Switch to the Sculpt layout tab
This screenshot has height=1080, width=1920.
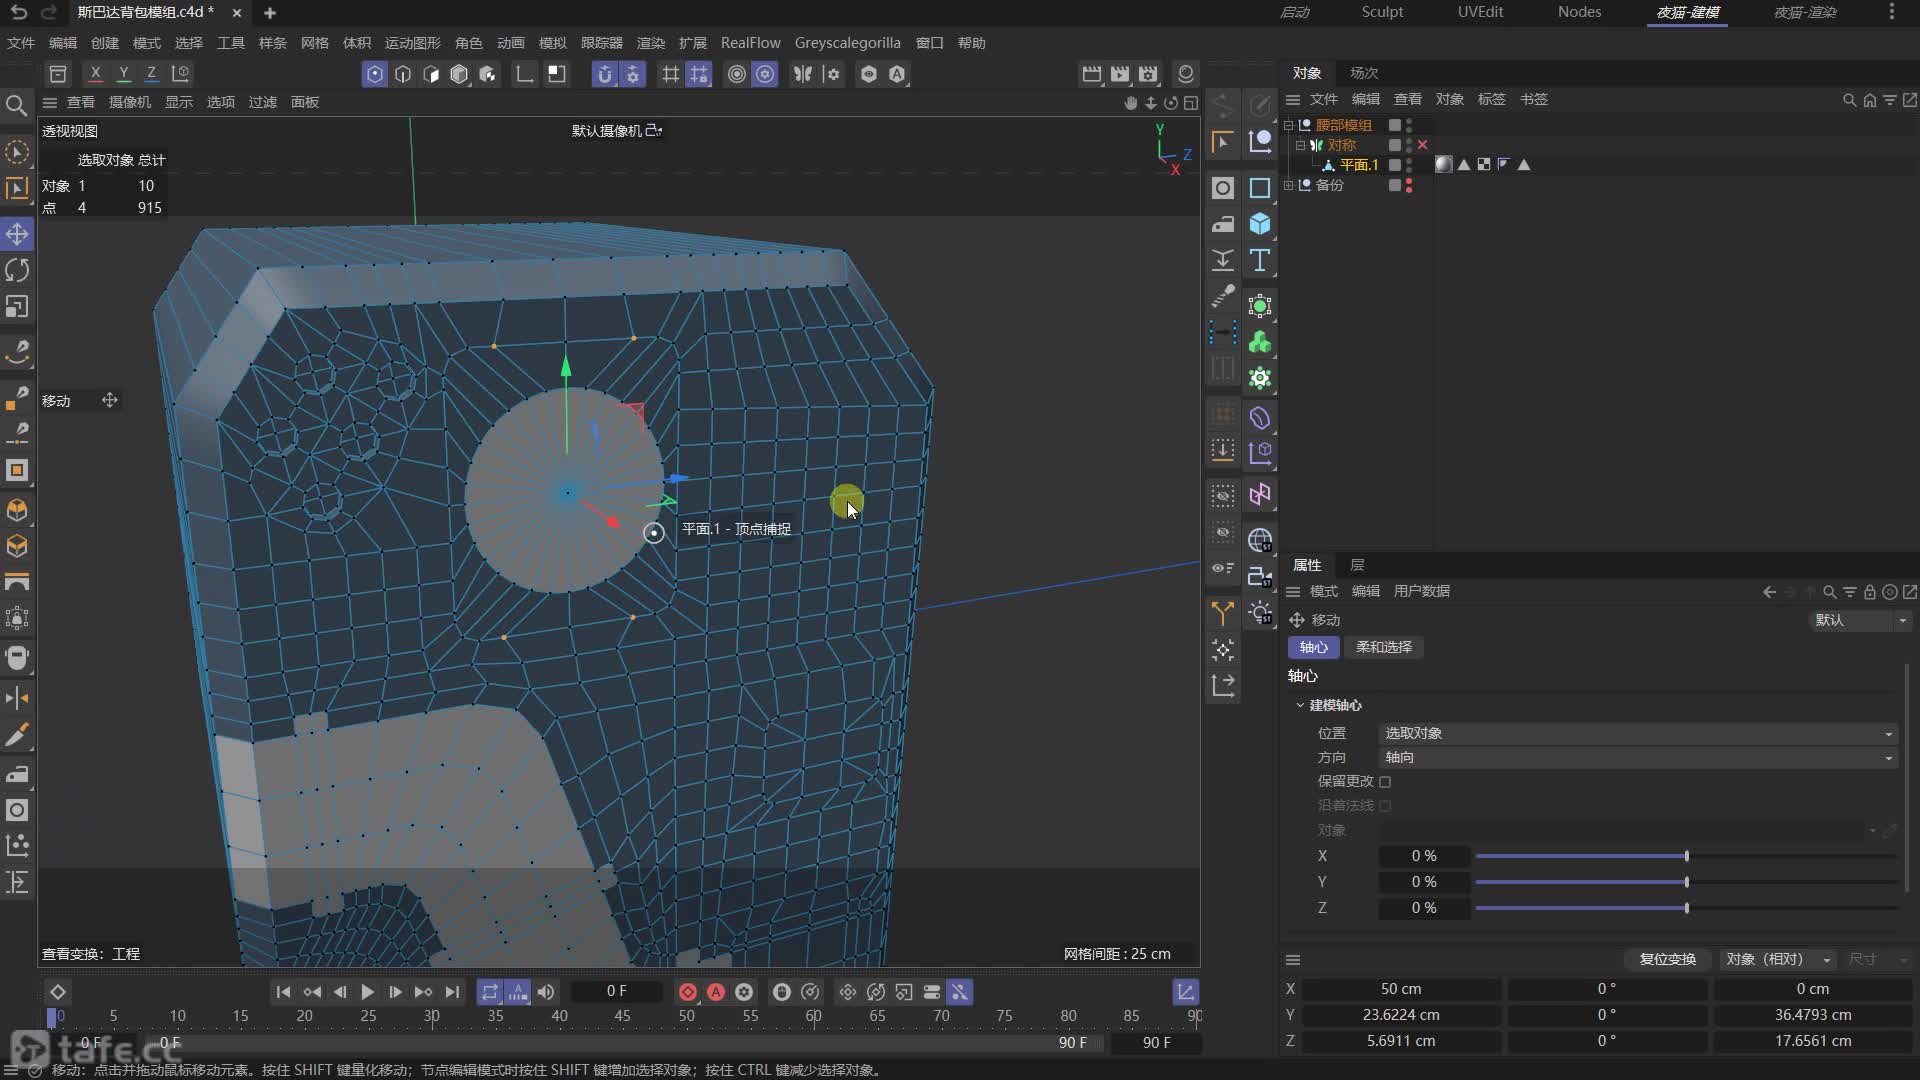point(1382,12)
